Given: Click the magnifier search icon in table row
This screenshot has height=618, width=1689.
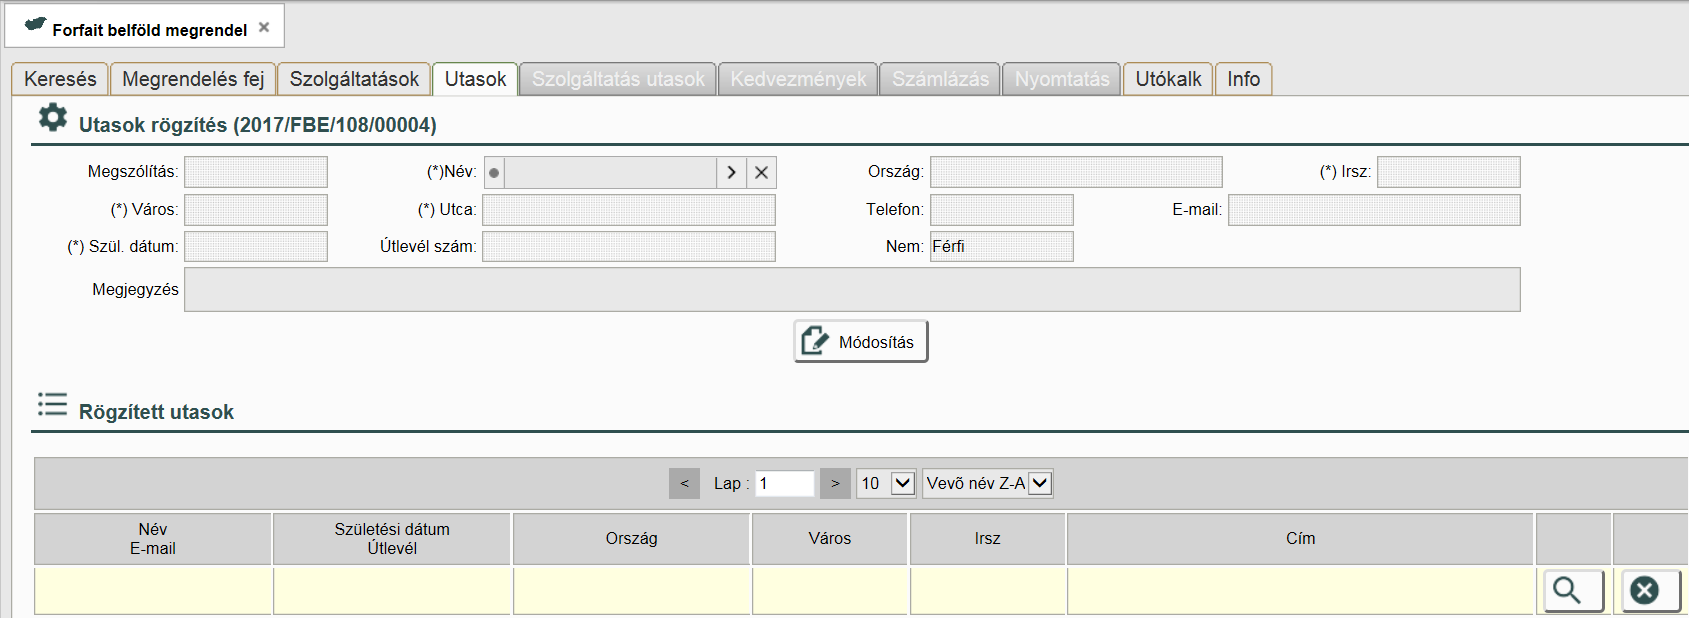Looking at the screenshot, I should coord(1573,591).
